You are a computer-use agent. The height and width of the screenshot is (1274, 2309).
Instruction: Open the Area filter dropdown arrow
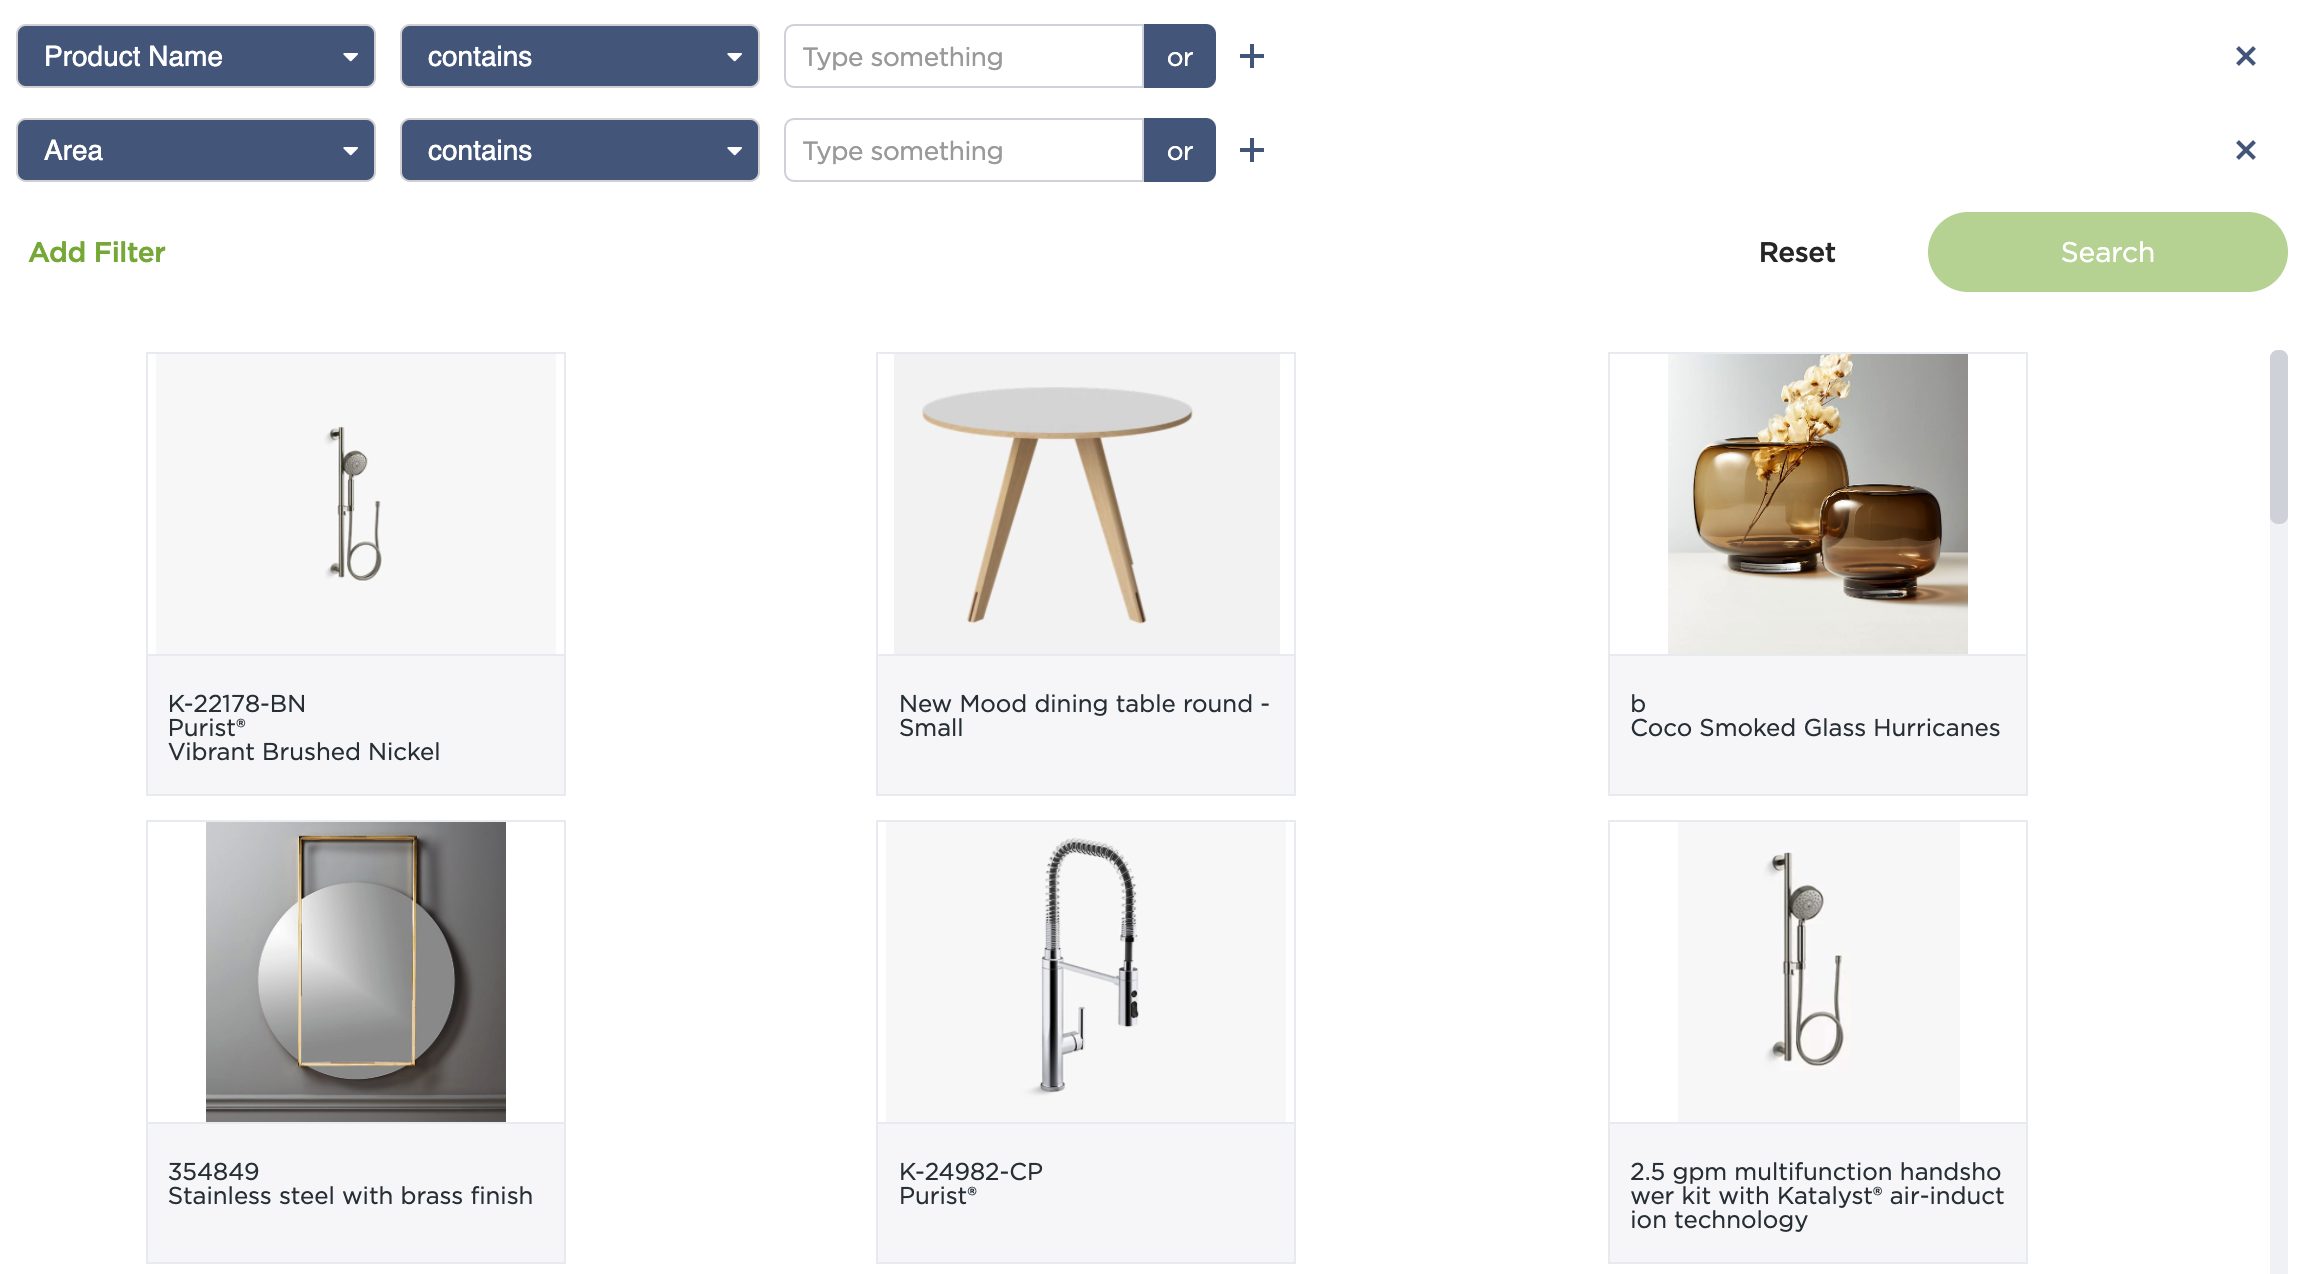pyautogui.click(x=351, y=150)
